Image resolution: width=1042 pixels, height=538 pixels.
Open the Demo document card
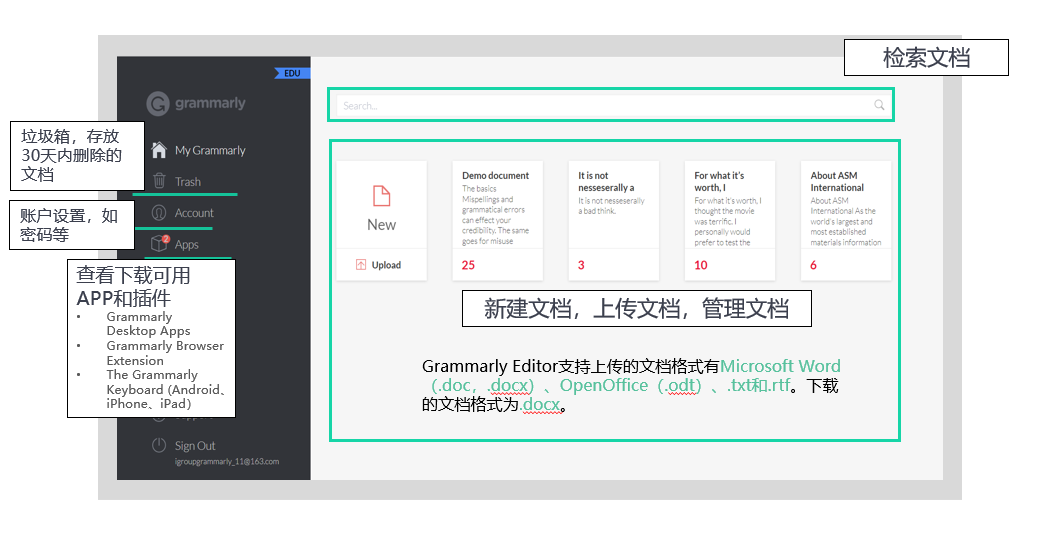click(x=497, y=221)
